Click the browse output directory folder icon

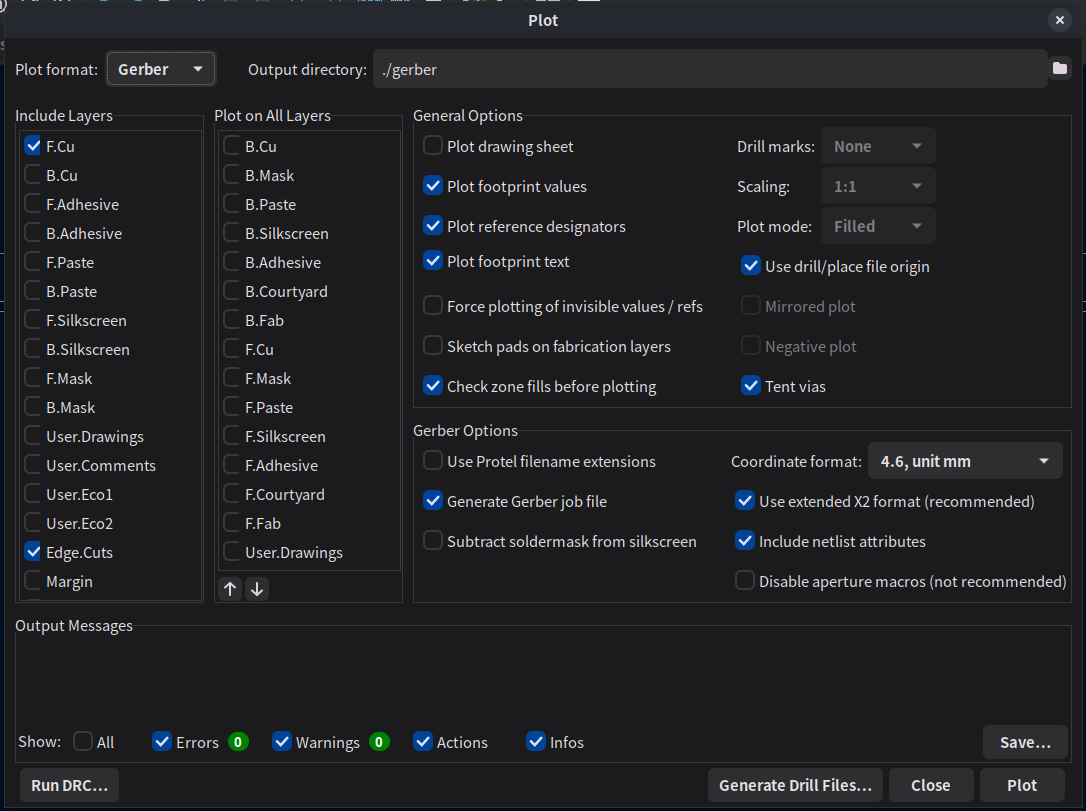pos(1060,69)
